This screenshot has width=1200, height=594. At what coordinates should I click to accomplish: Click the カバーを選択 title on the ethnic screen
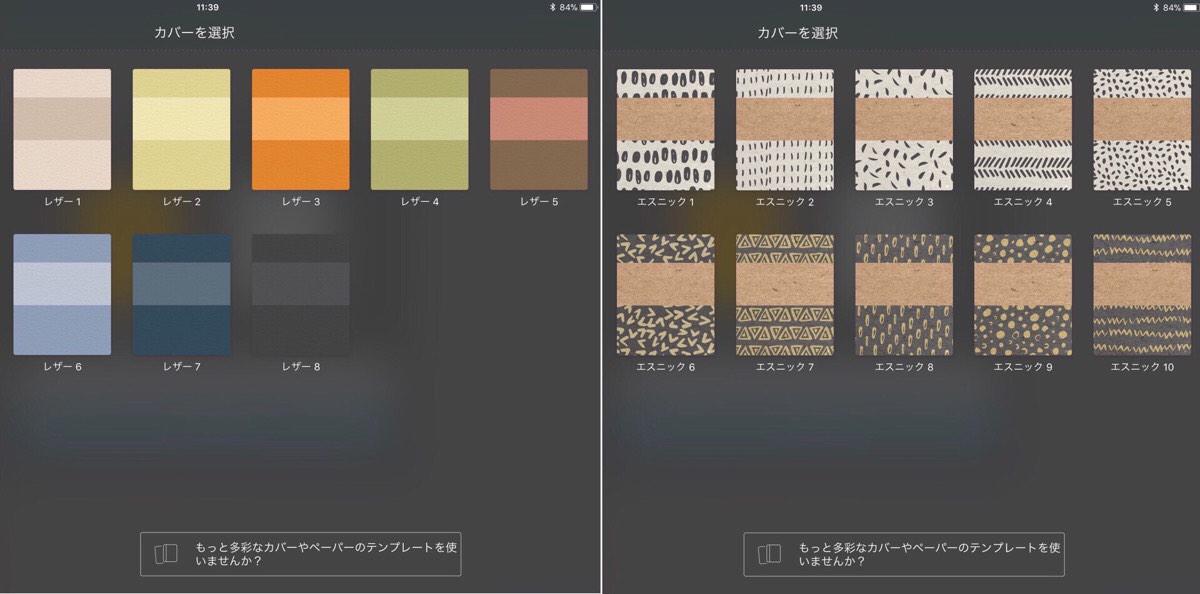coord(798,33)
